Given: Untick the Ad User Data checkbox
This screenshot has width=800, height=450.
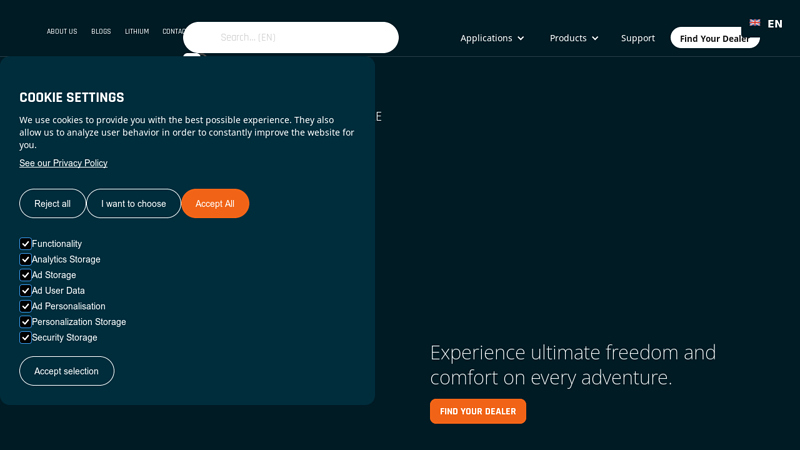Looking at the screenshot, I should click(x=26, y=290).
